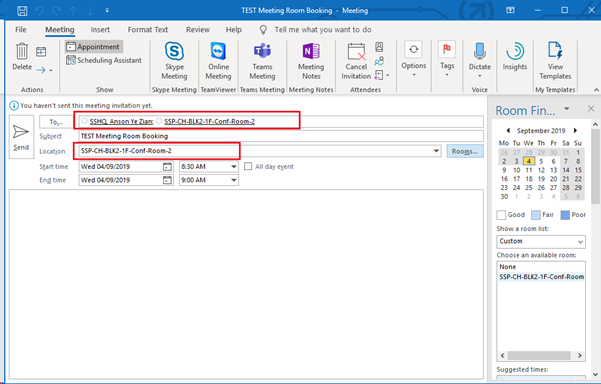Click the room list horizontal scrollbar left arrow
Image resolution: width=601 pixels, height=384 pixels.
click(x=503, y=356)
